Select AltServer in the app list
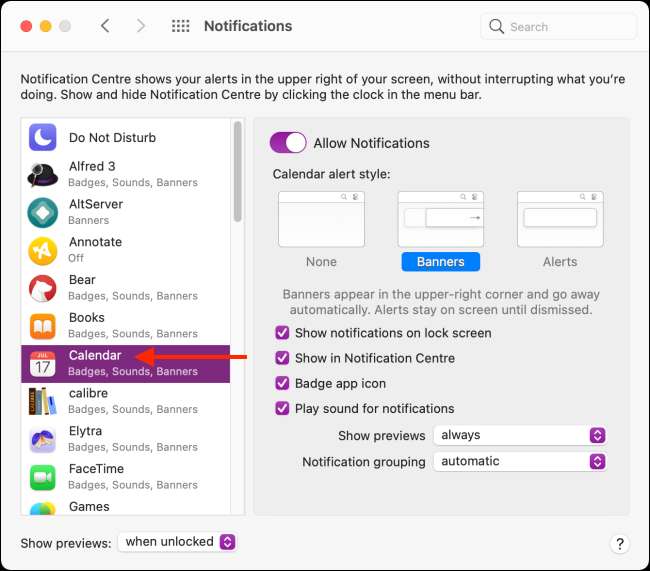 [x=126, y=213]
